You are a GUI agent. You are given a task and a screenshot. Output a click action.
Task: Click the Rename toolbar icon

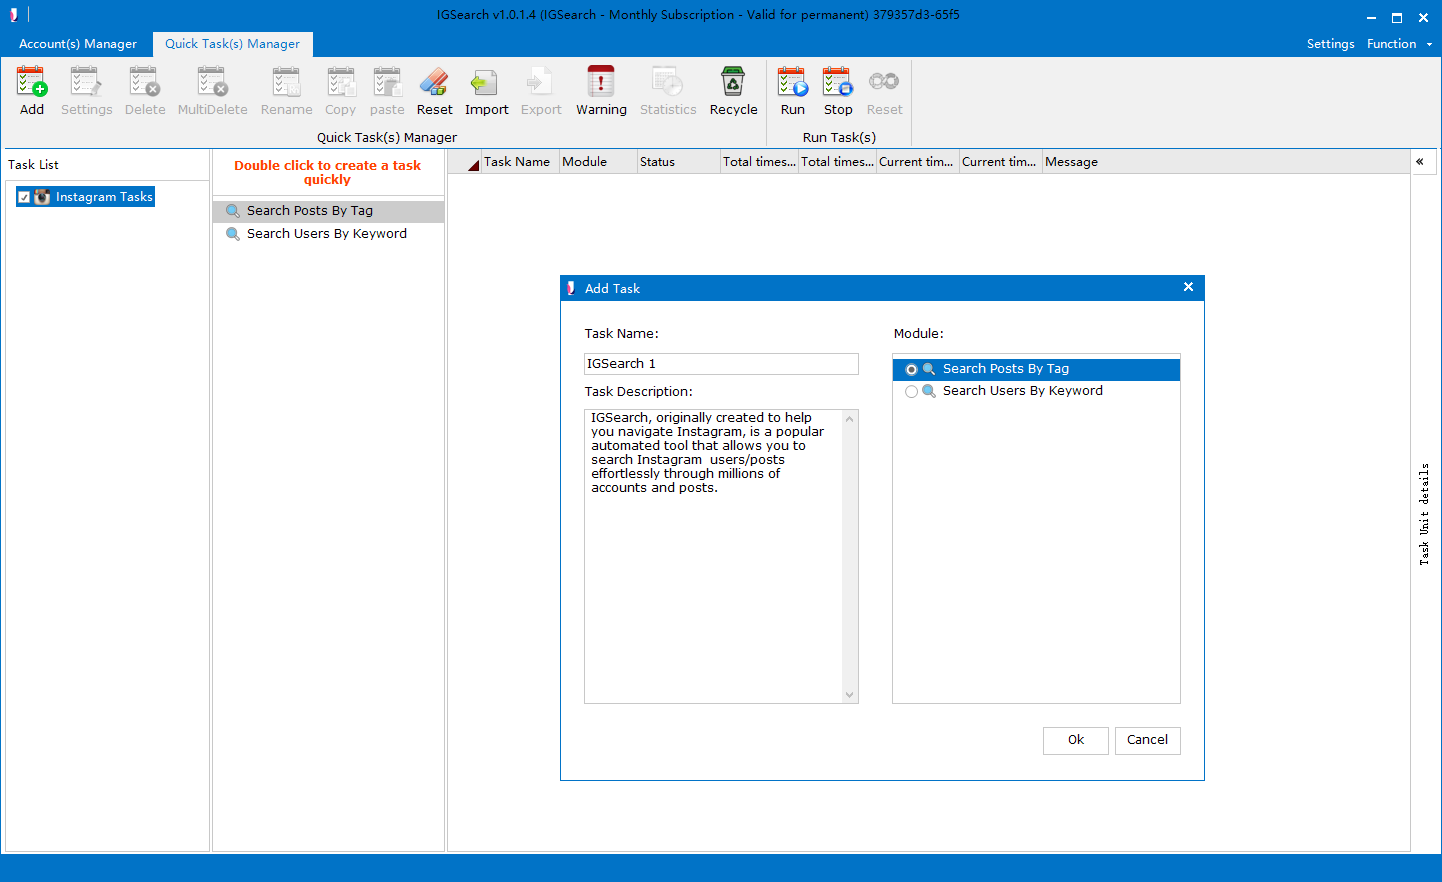point(286,82)
